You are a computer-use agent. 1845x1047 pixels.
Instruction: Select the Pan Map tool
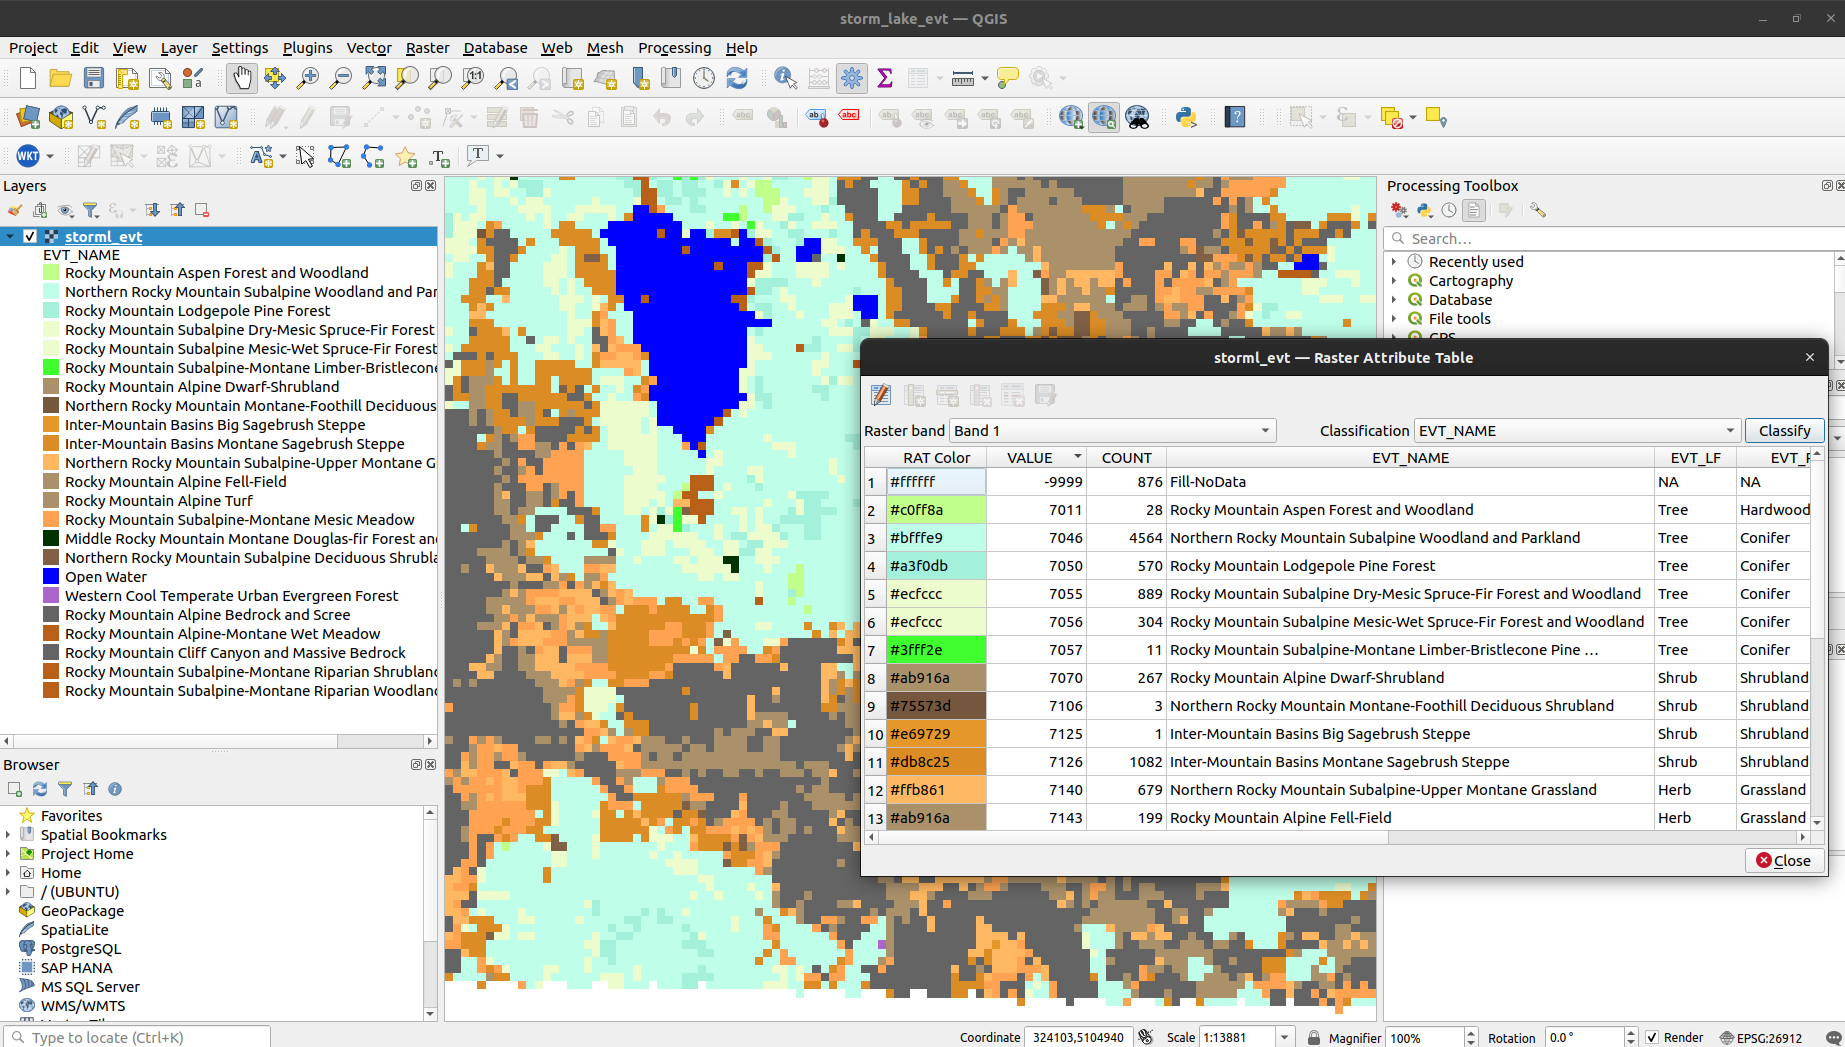[241, 77]
